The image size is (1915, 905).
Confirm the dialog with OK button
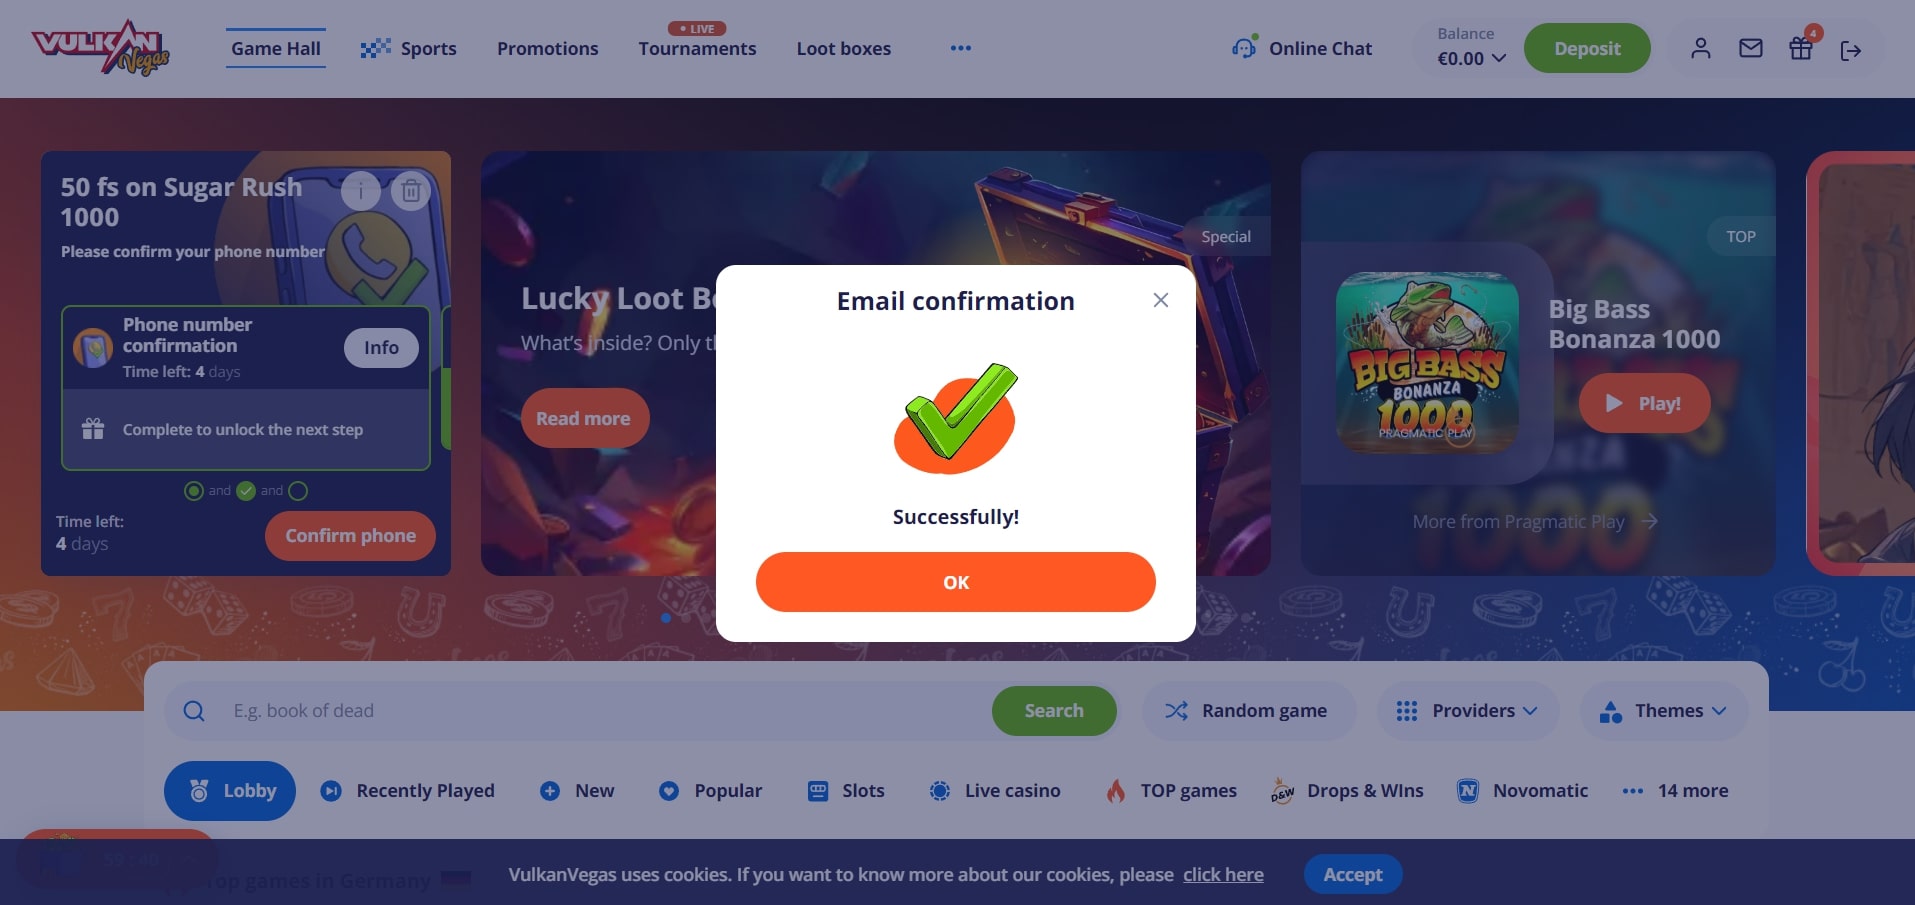point(956,582)
